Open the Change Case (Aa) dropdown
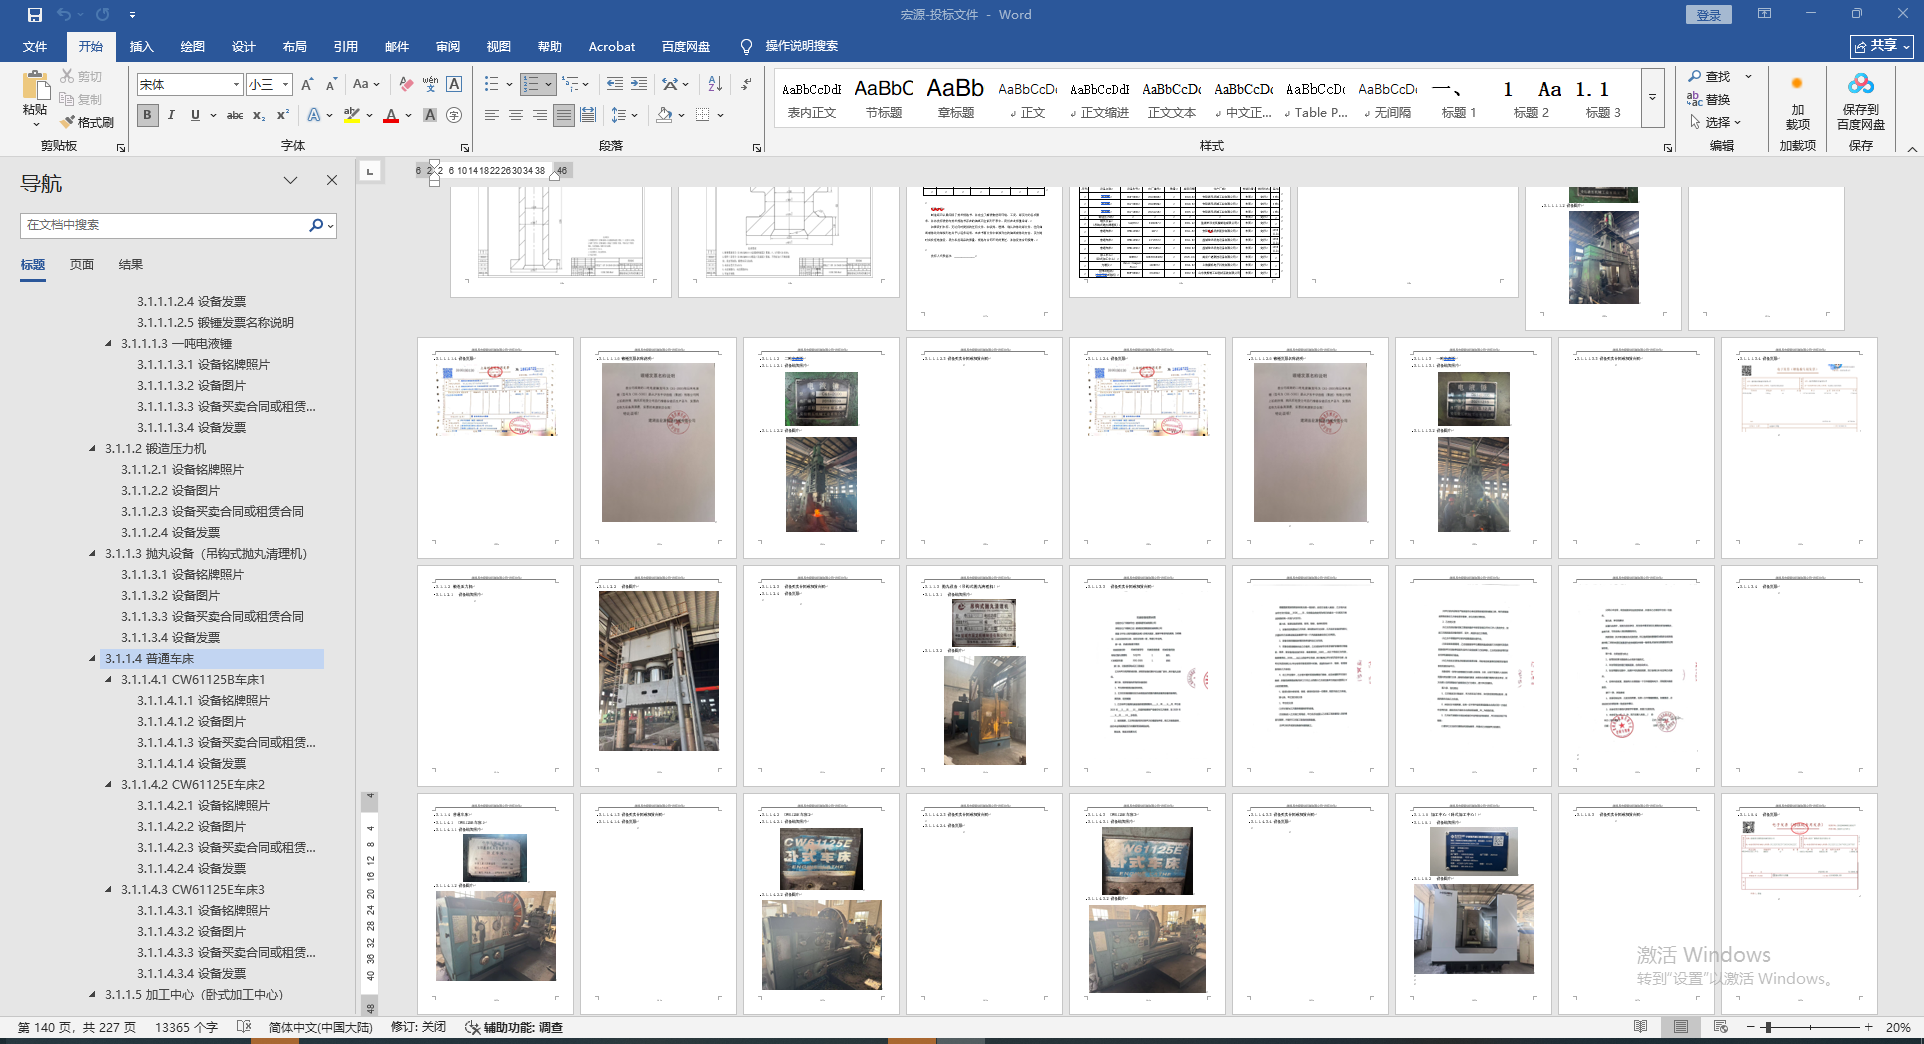 coord(366,85)
